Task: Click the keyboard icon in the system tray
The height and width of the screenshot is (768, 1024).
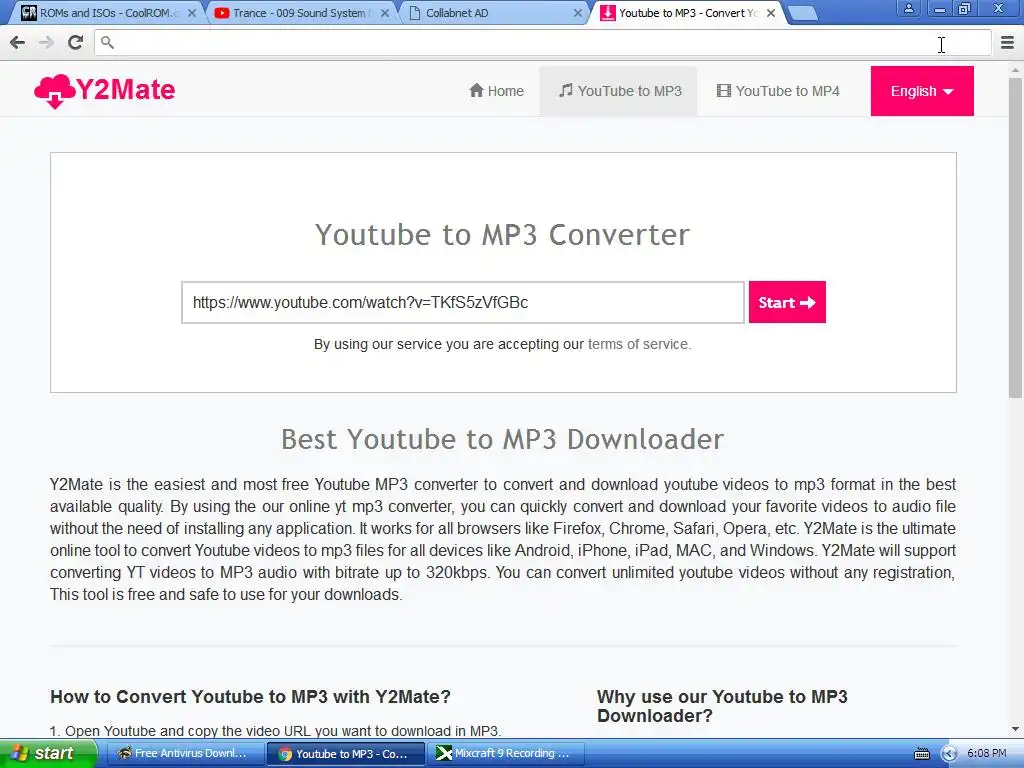Action: pyautogui.click(x=921, y=754)
